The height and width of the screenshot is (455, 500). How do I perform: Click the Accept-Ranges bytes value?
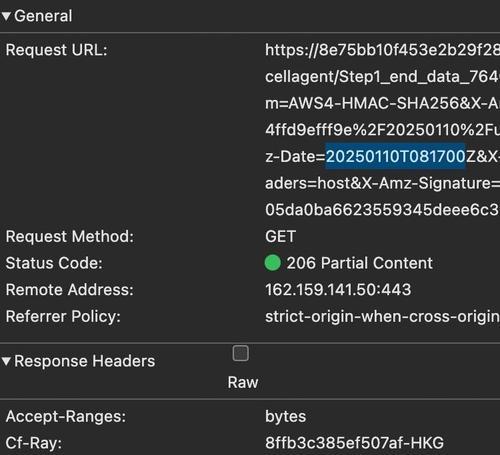[285, 416]
